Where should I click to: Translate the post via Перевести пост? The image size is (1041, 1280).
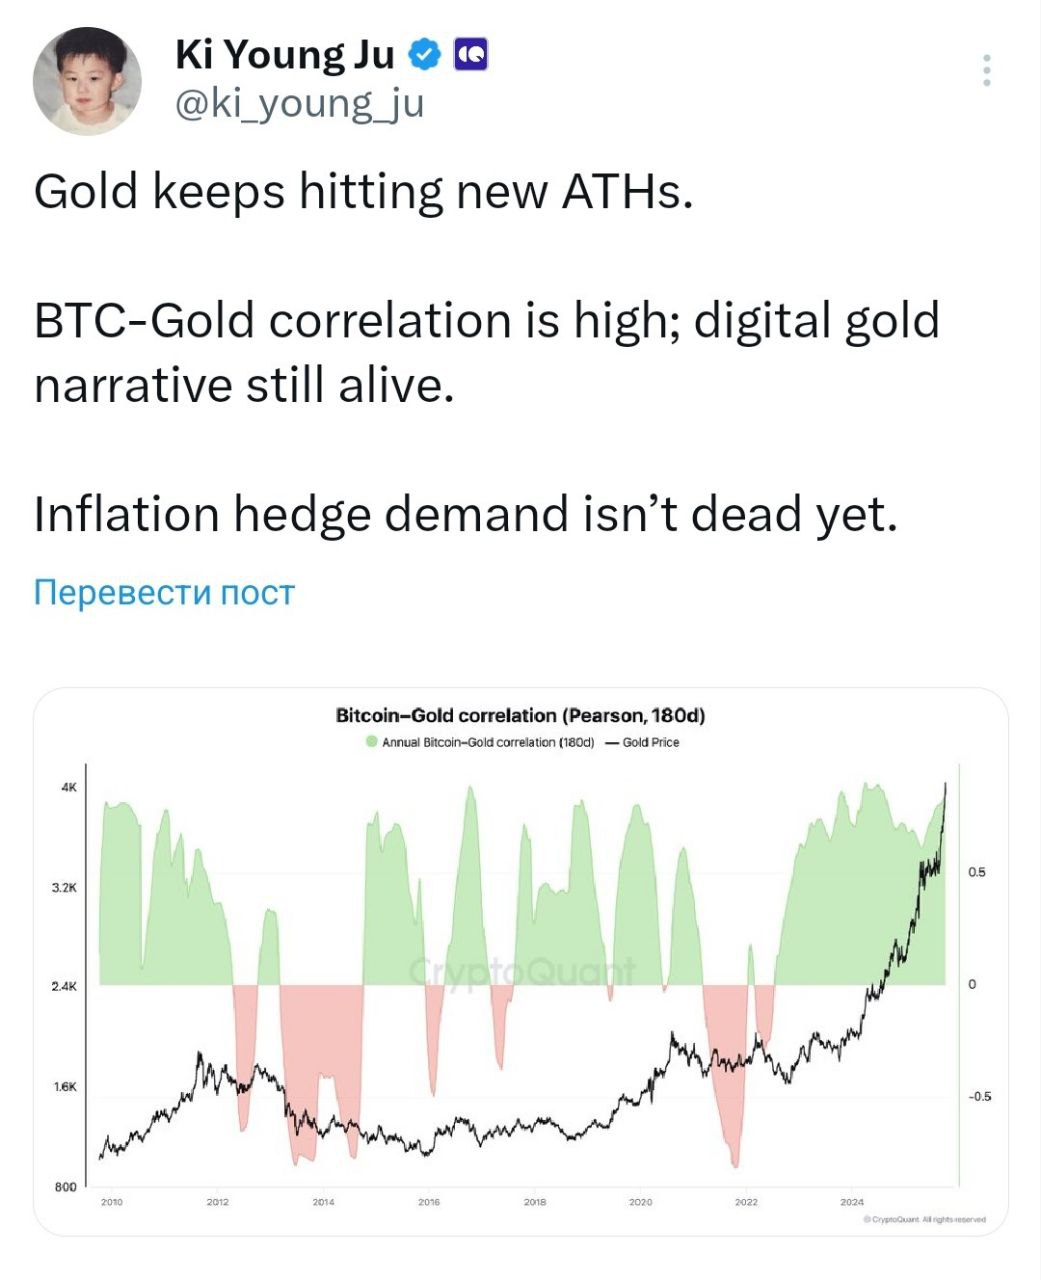pos(164,592)
